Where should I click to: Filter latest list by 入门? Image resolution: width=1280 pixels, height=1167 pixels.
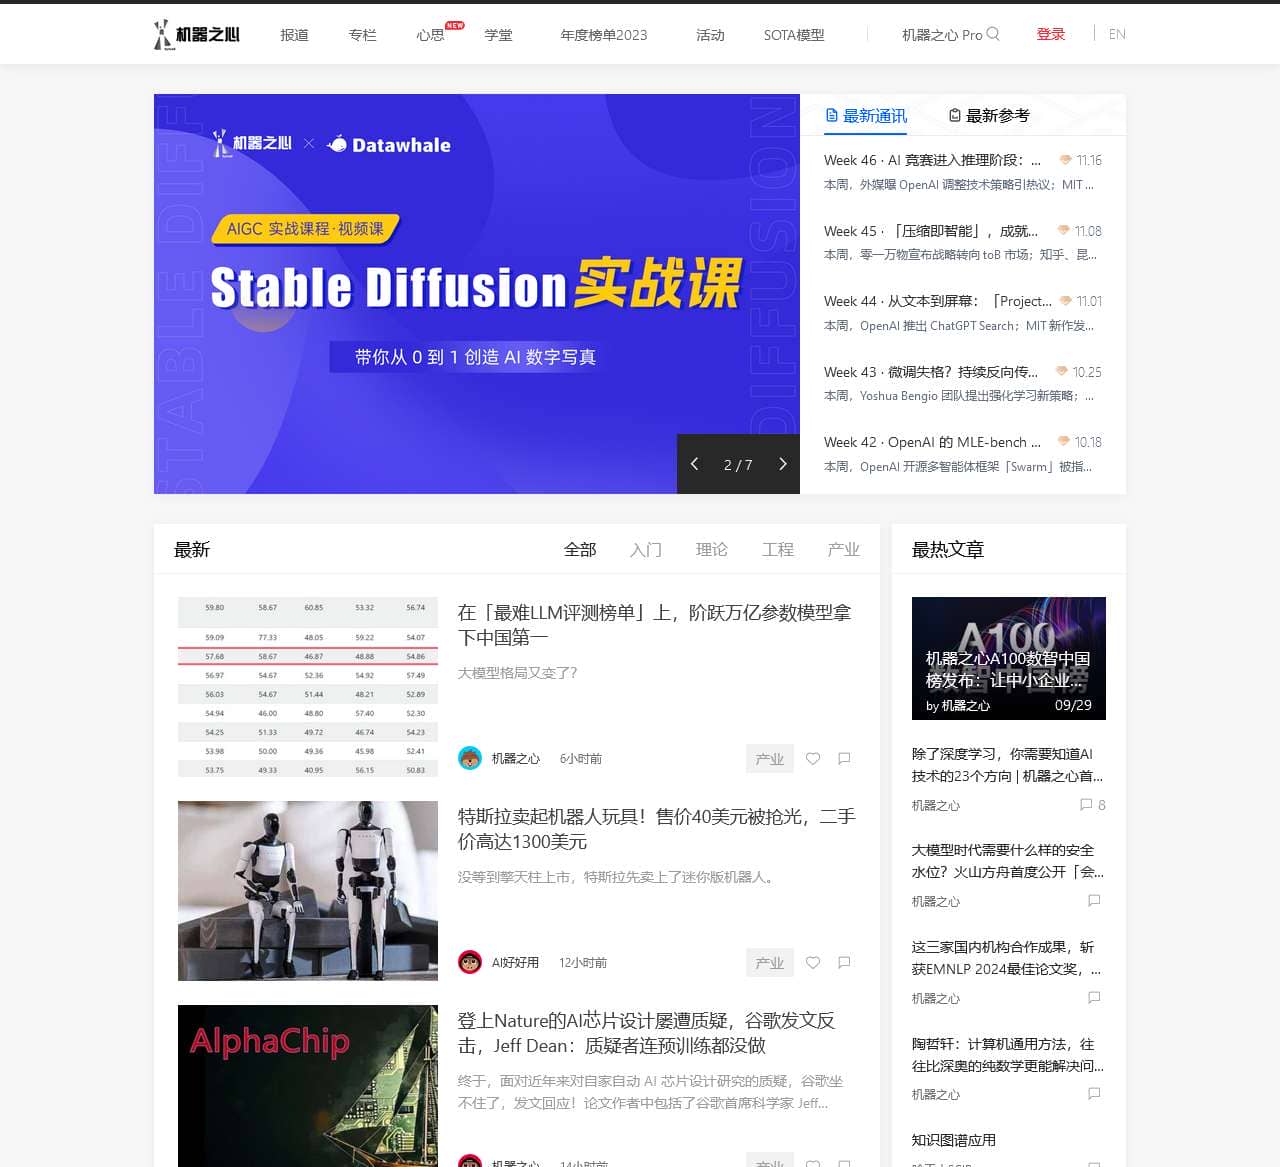(646, 549)
